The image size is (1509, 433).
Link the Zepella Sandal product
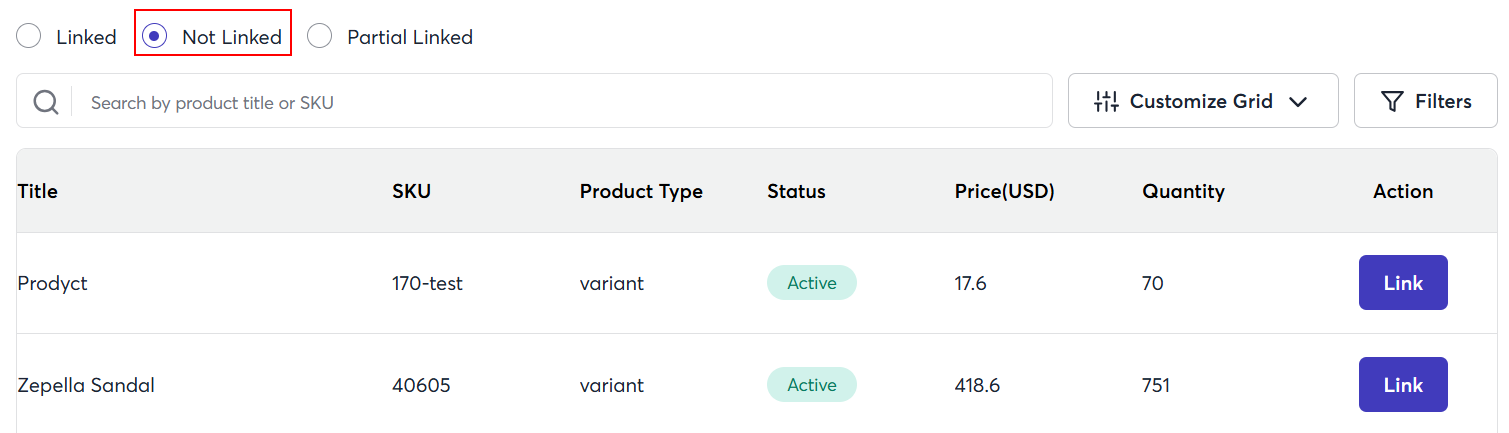coord(1402,385)
